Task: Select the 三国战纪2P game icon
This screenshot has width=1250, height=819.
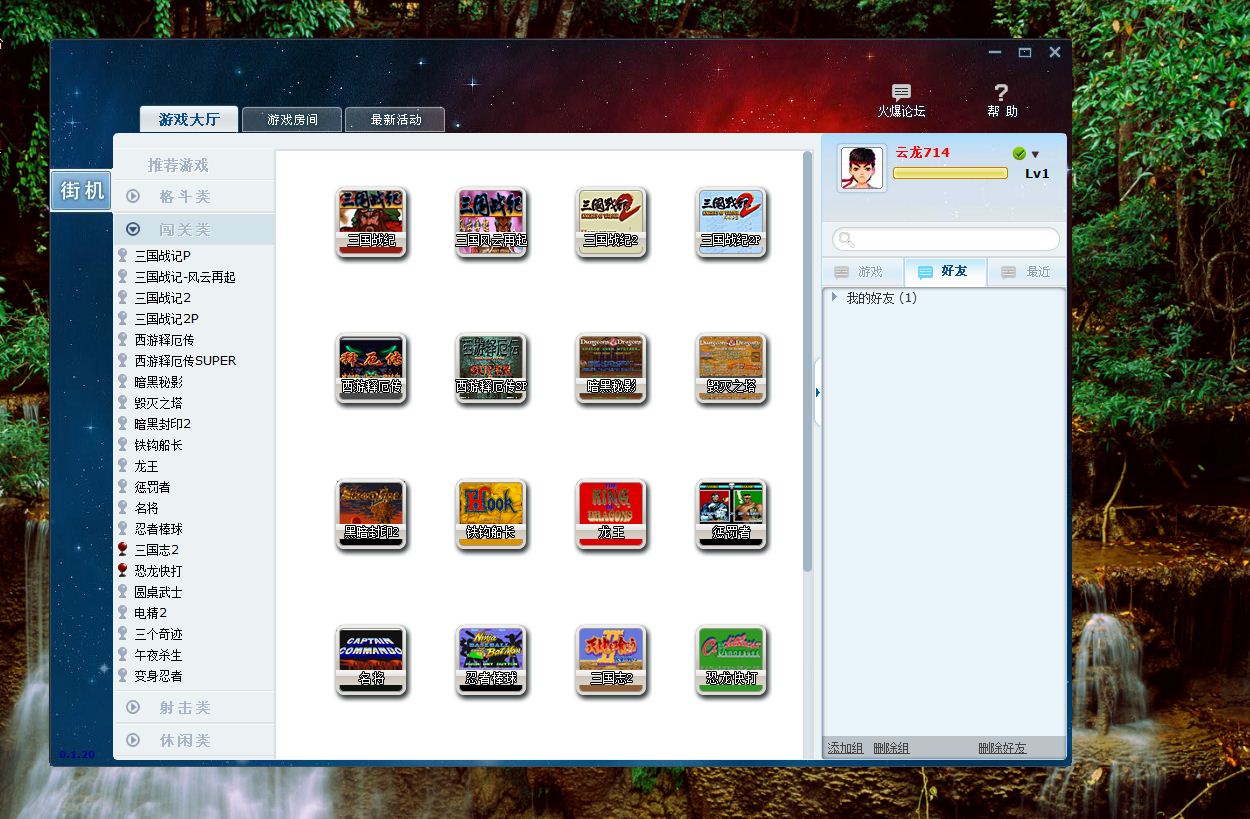Action: pyautogui.click(x=731, y=222)
